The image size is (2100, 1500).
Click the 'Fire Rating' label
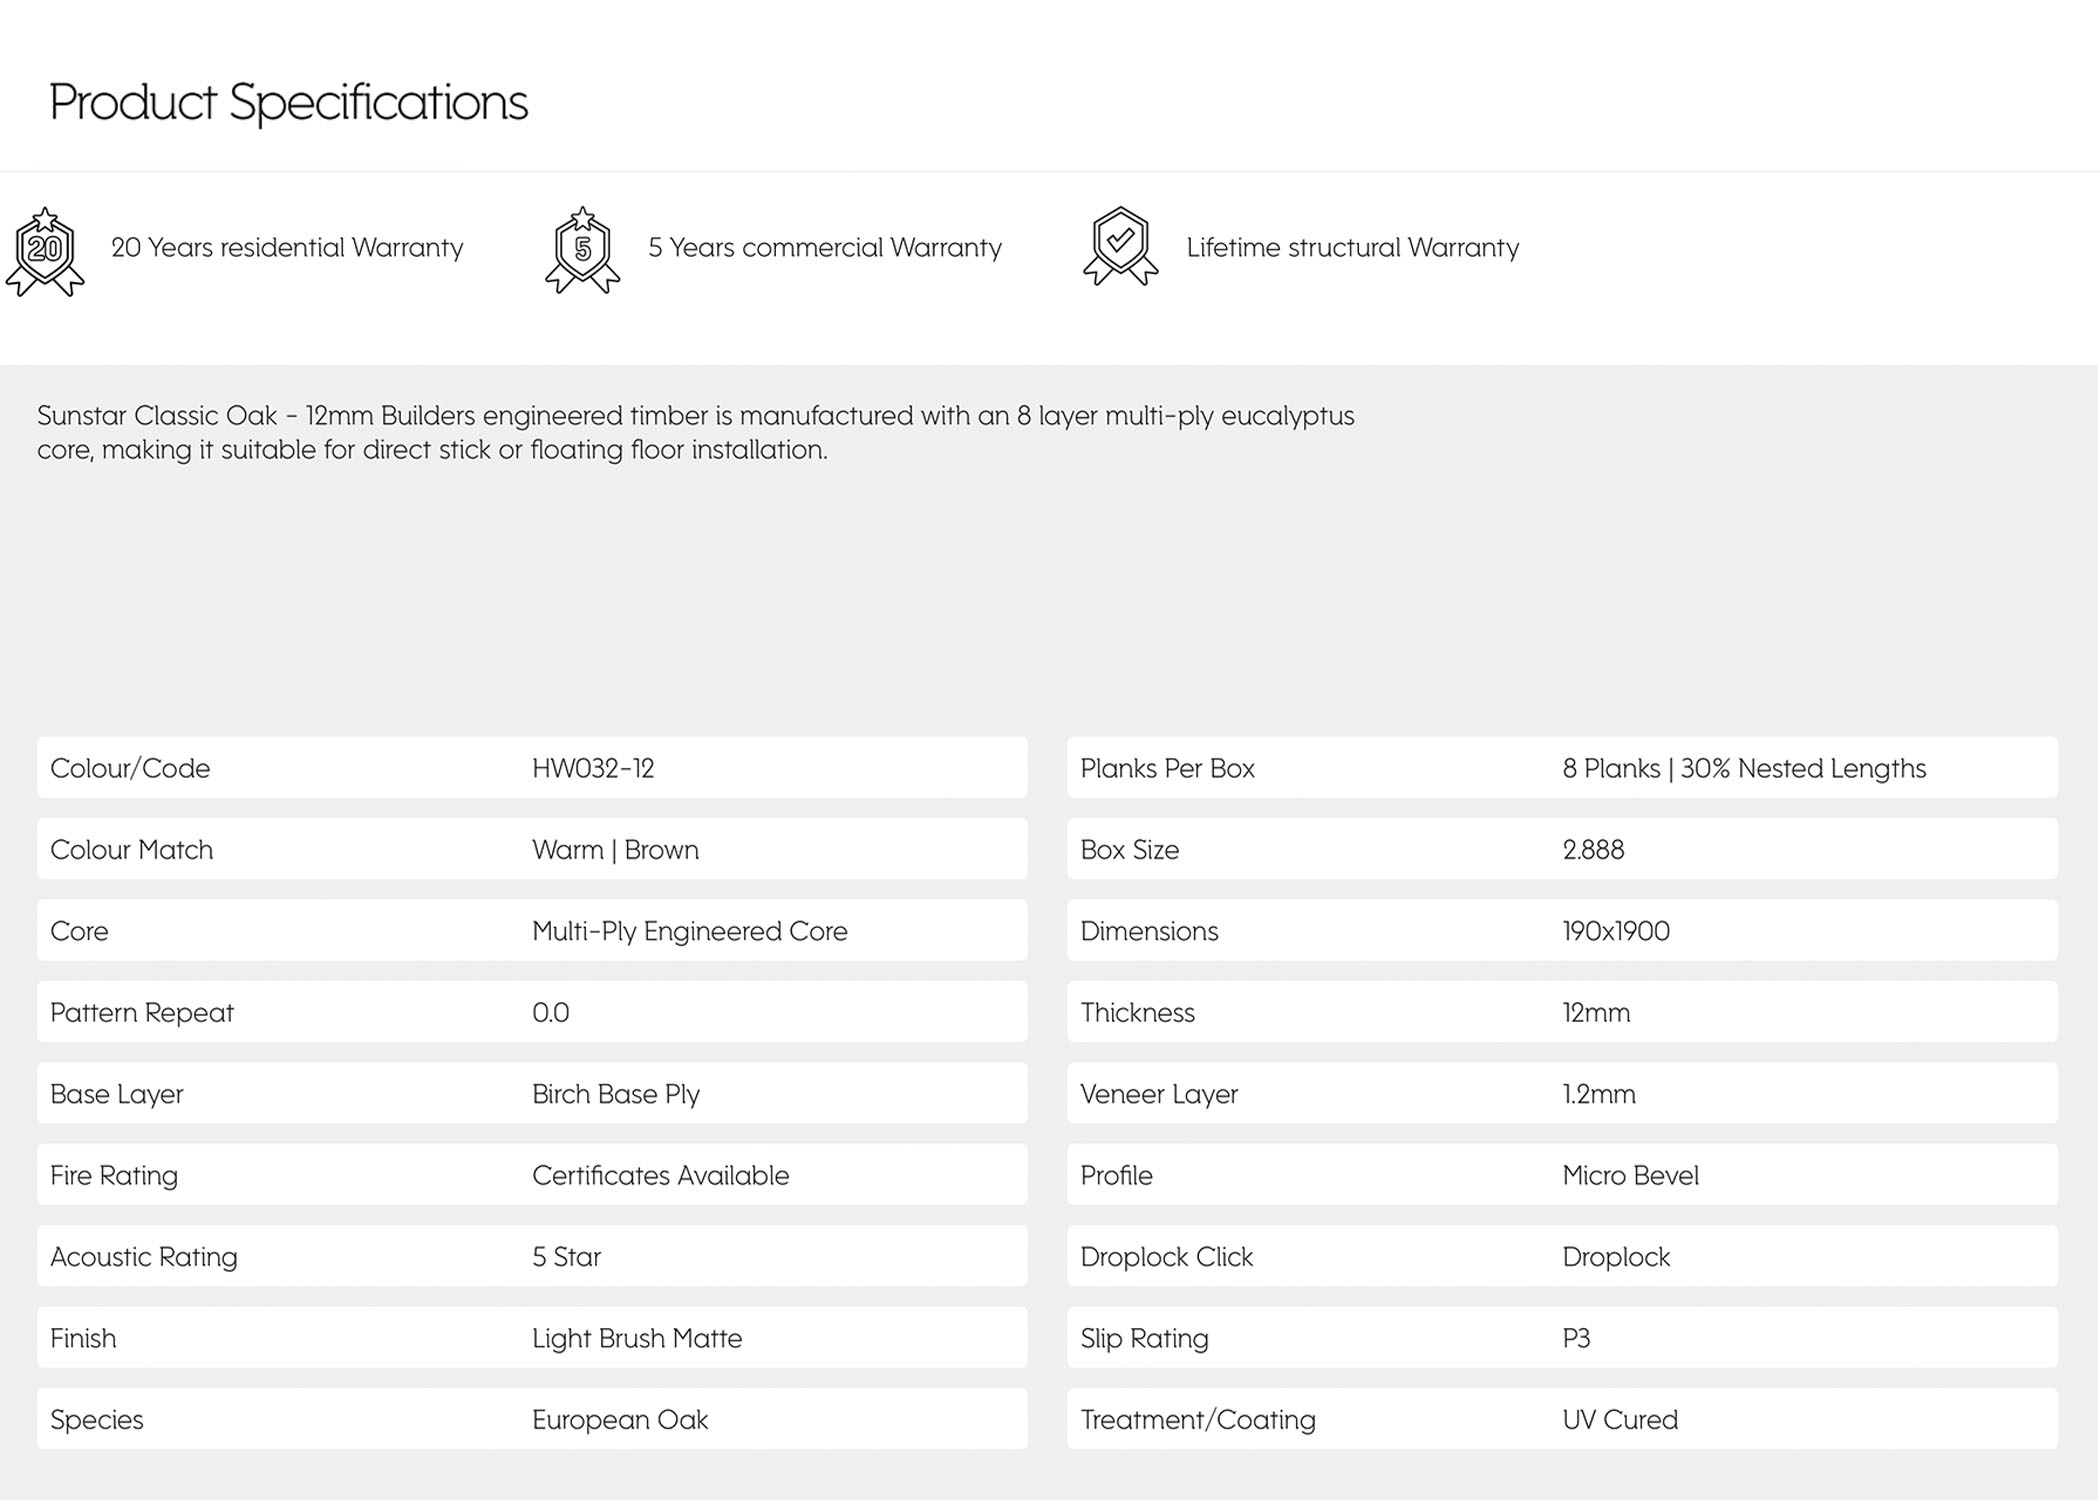pos(114,1176)
